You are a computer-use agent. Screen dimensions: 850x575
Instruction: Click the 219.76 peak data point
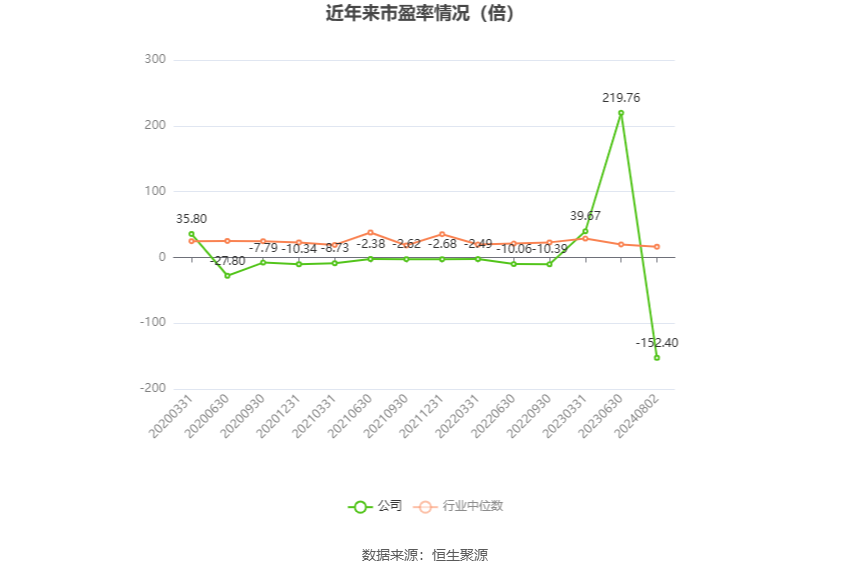click(x=621, y=113)
